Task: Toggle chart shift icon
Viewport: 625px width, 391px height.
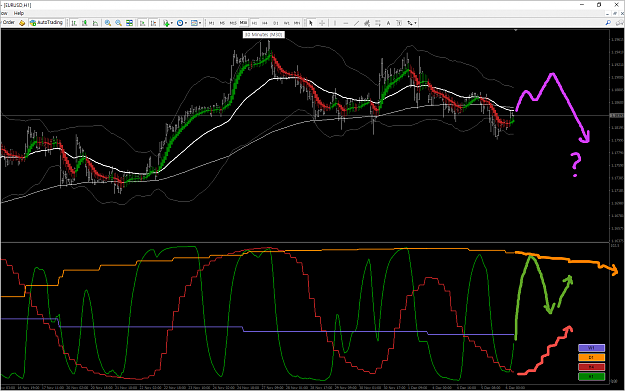Action: (153, 23)
